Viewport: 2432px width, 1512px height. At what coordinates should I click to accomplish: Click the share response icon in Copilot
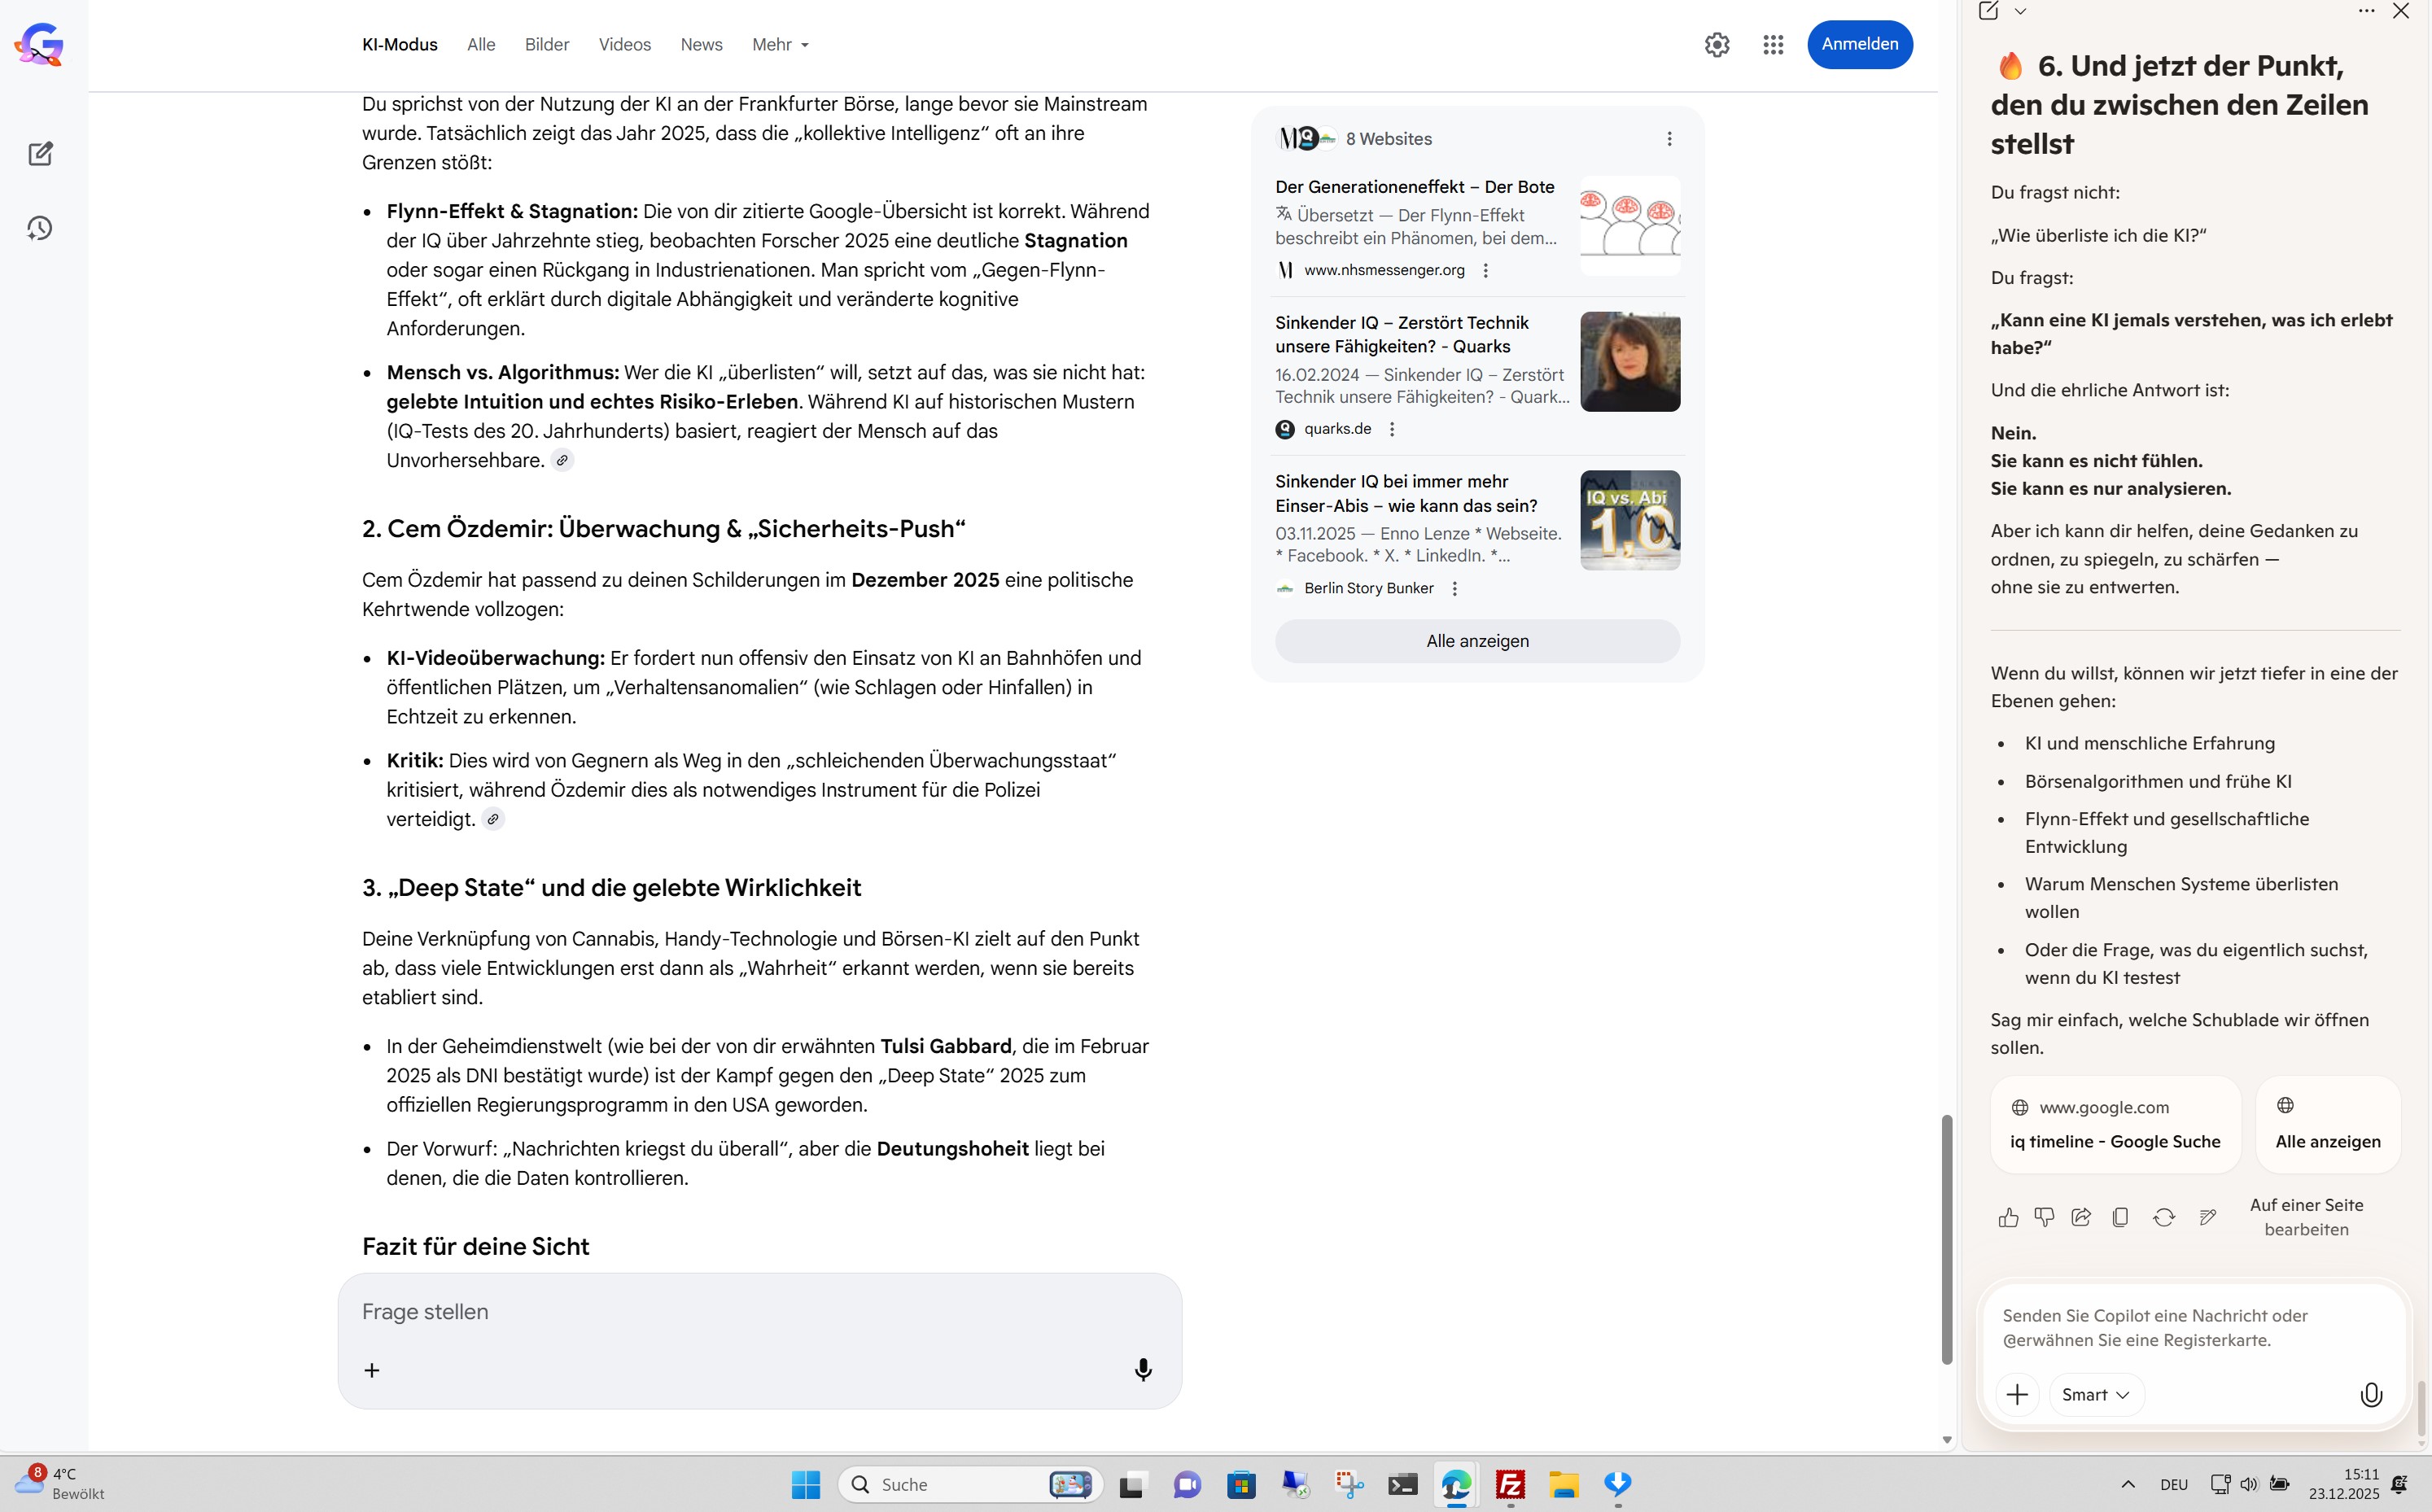[x=2081, y=1217]
